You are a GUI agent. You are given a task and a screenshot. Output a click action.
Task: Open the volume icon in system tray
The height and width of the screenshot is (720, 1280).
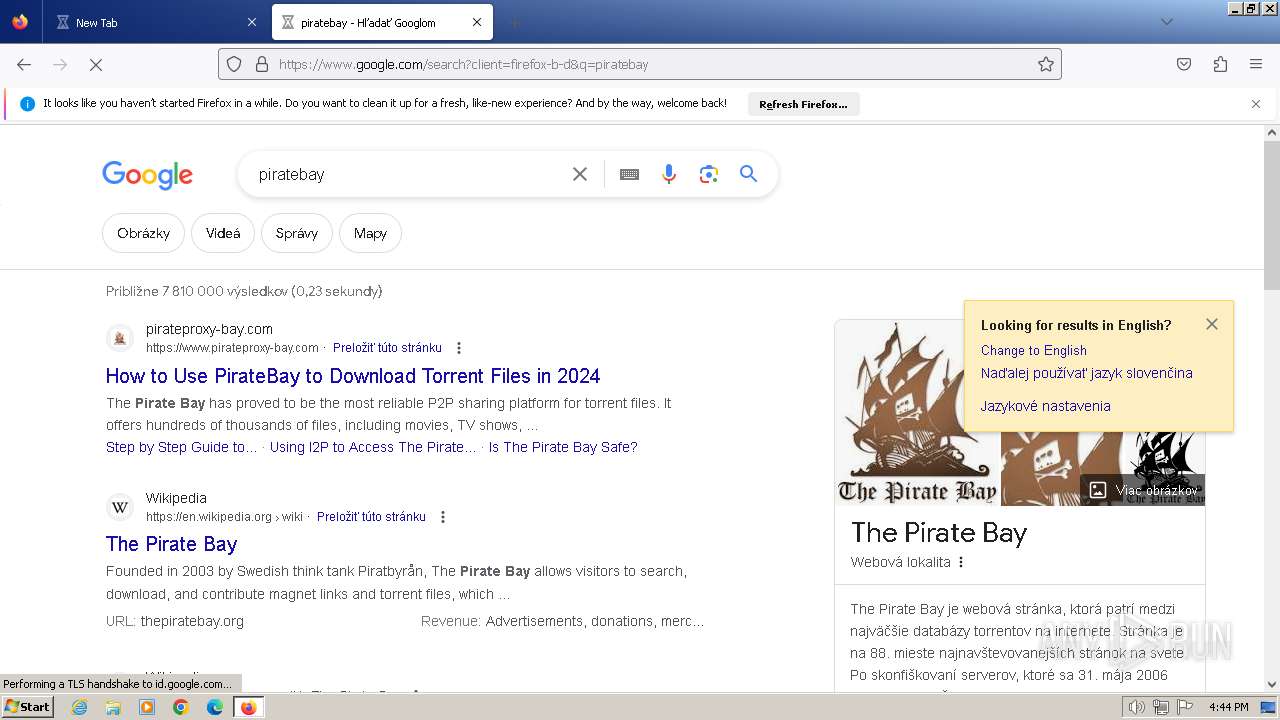(x=1136, y=707)
